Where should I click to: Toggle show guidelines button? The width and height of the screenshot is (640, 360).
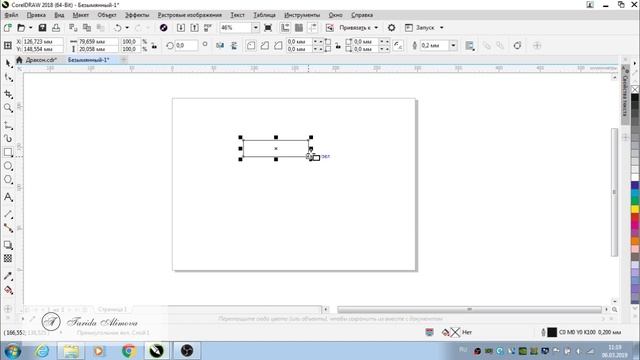[x=313, y=28]
